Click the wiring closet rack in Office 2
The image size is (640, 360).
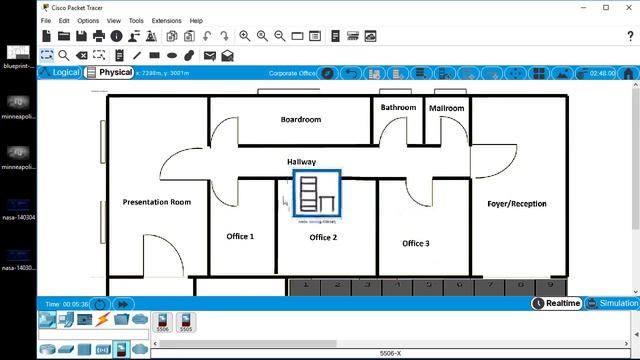coord(317,193)
